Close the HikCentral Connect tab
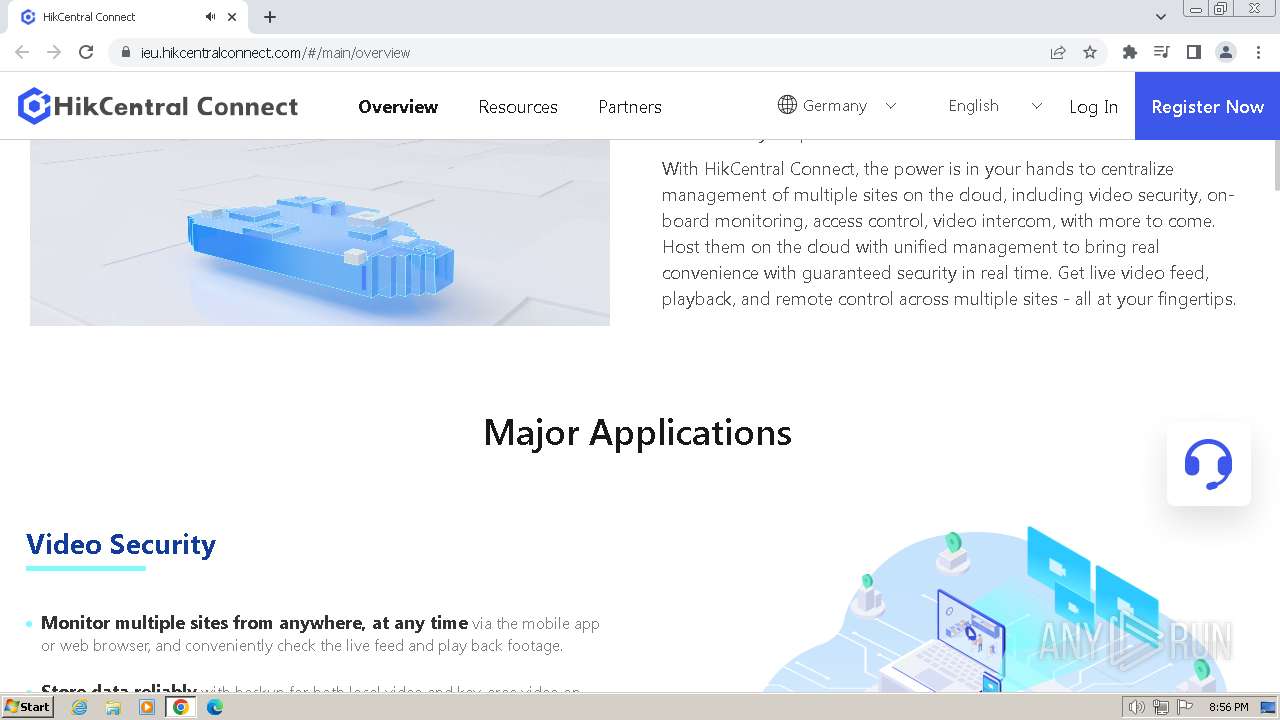The image size is (1280, 720). tap(232, 17)
